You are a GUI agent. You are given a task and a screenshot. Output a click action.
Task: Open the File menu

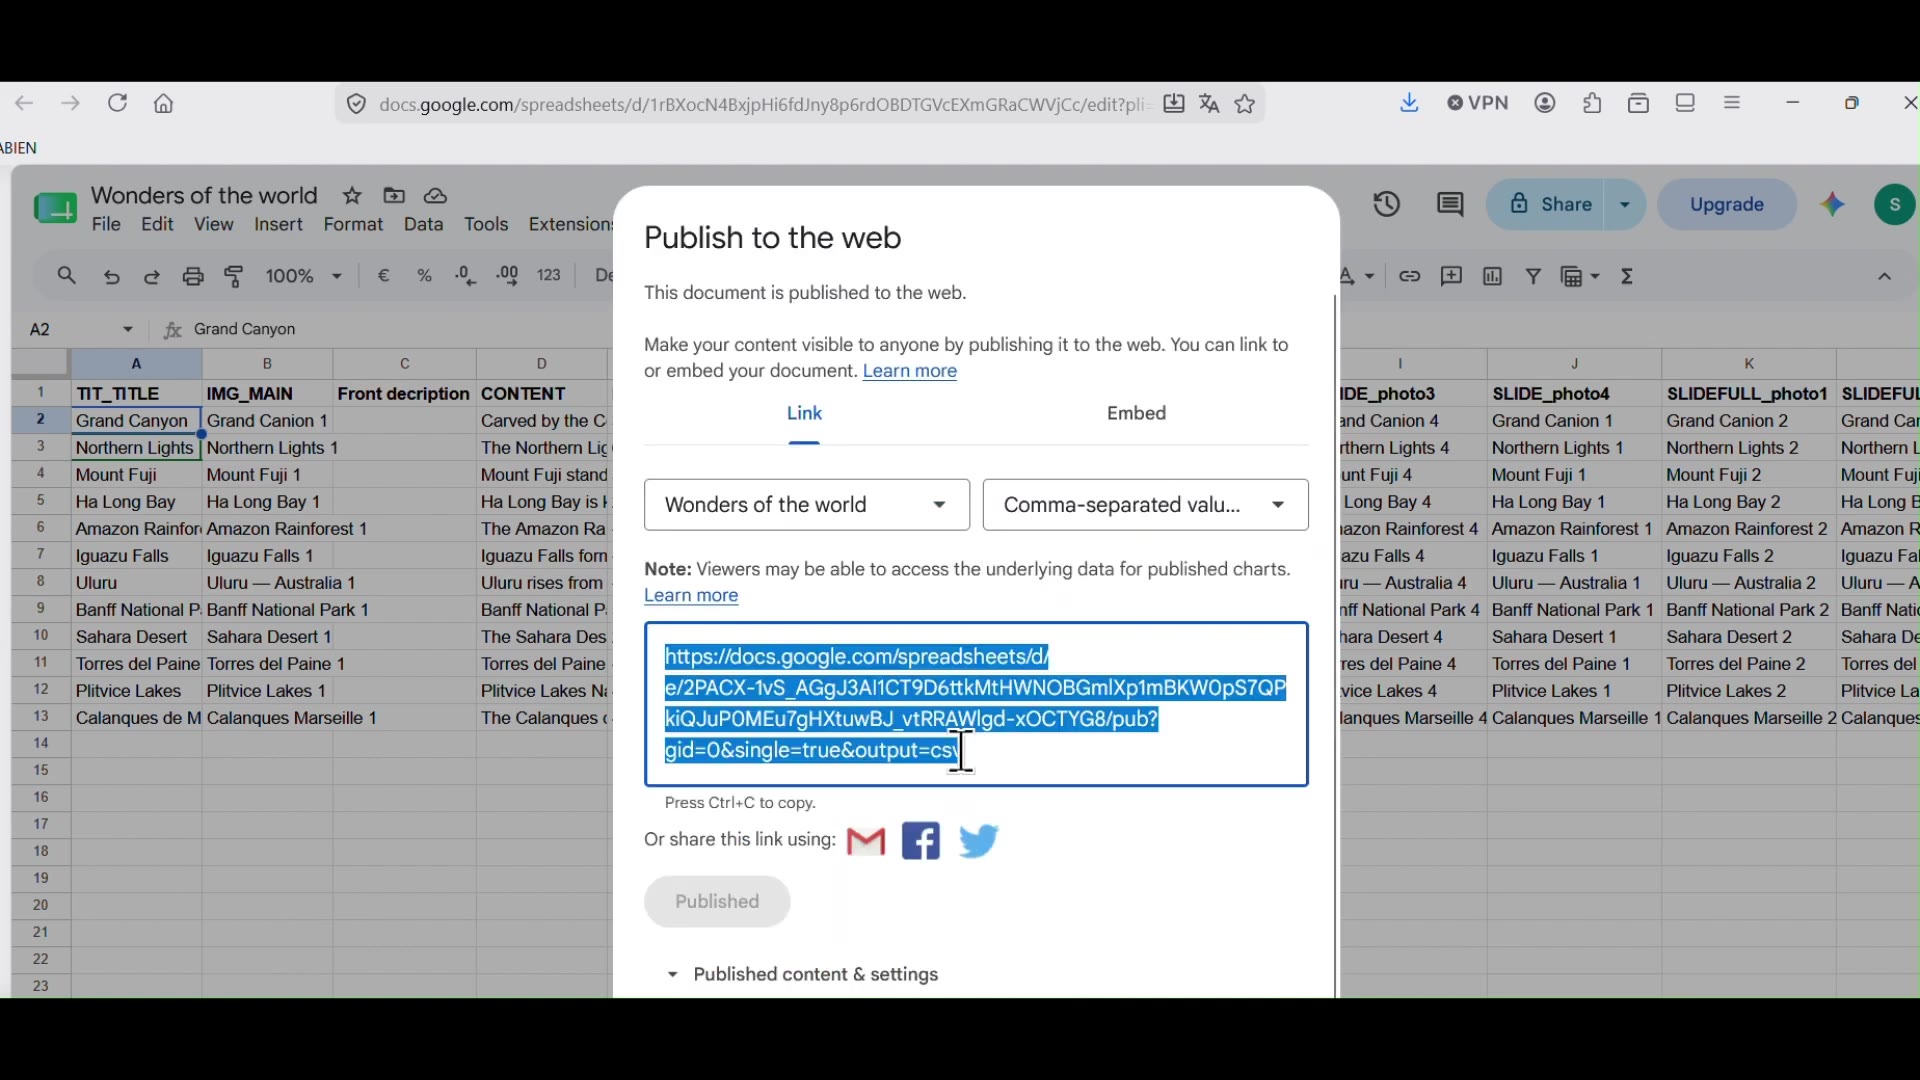pyautogui.click(x=107, y=225)
